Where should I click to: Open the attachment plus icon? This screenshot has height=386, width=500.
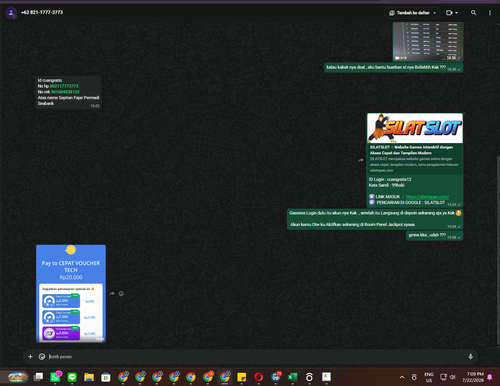(30, 357)
